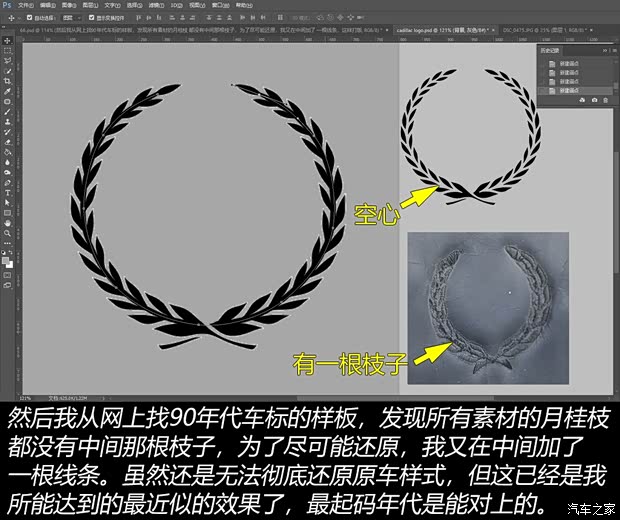
Task: Click Auto-Align Layers button in options bar
Action: (280, 18)
